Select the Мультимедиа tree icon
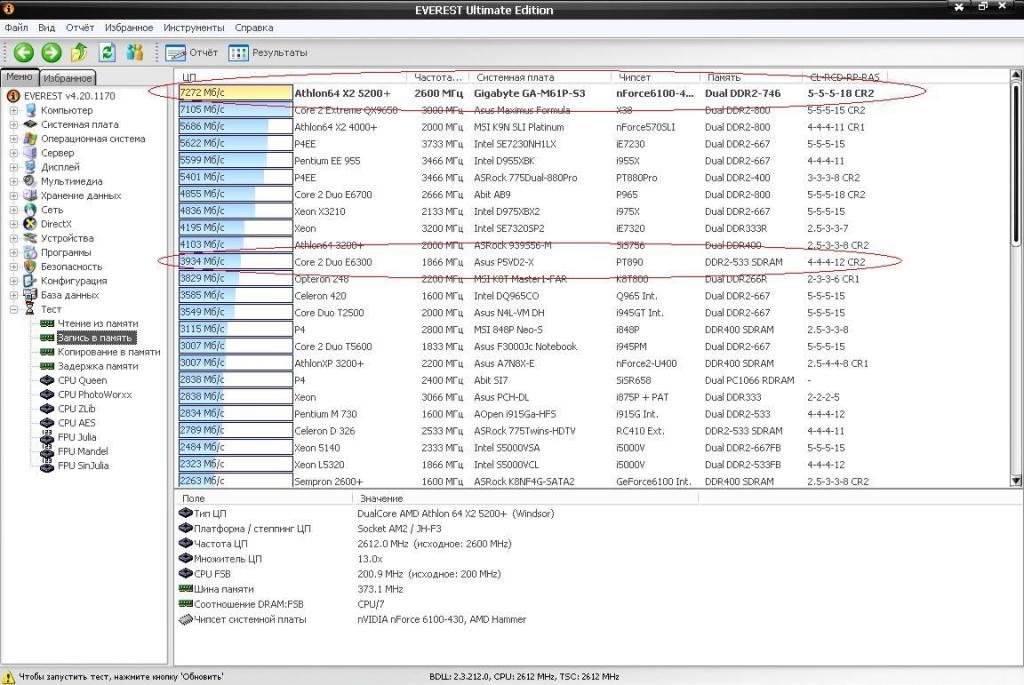 point(30,181)
